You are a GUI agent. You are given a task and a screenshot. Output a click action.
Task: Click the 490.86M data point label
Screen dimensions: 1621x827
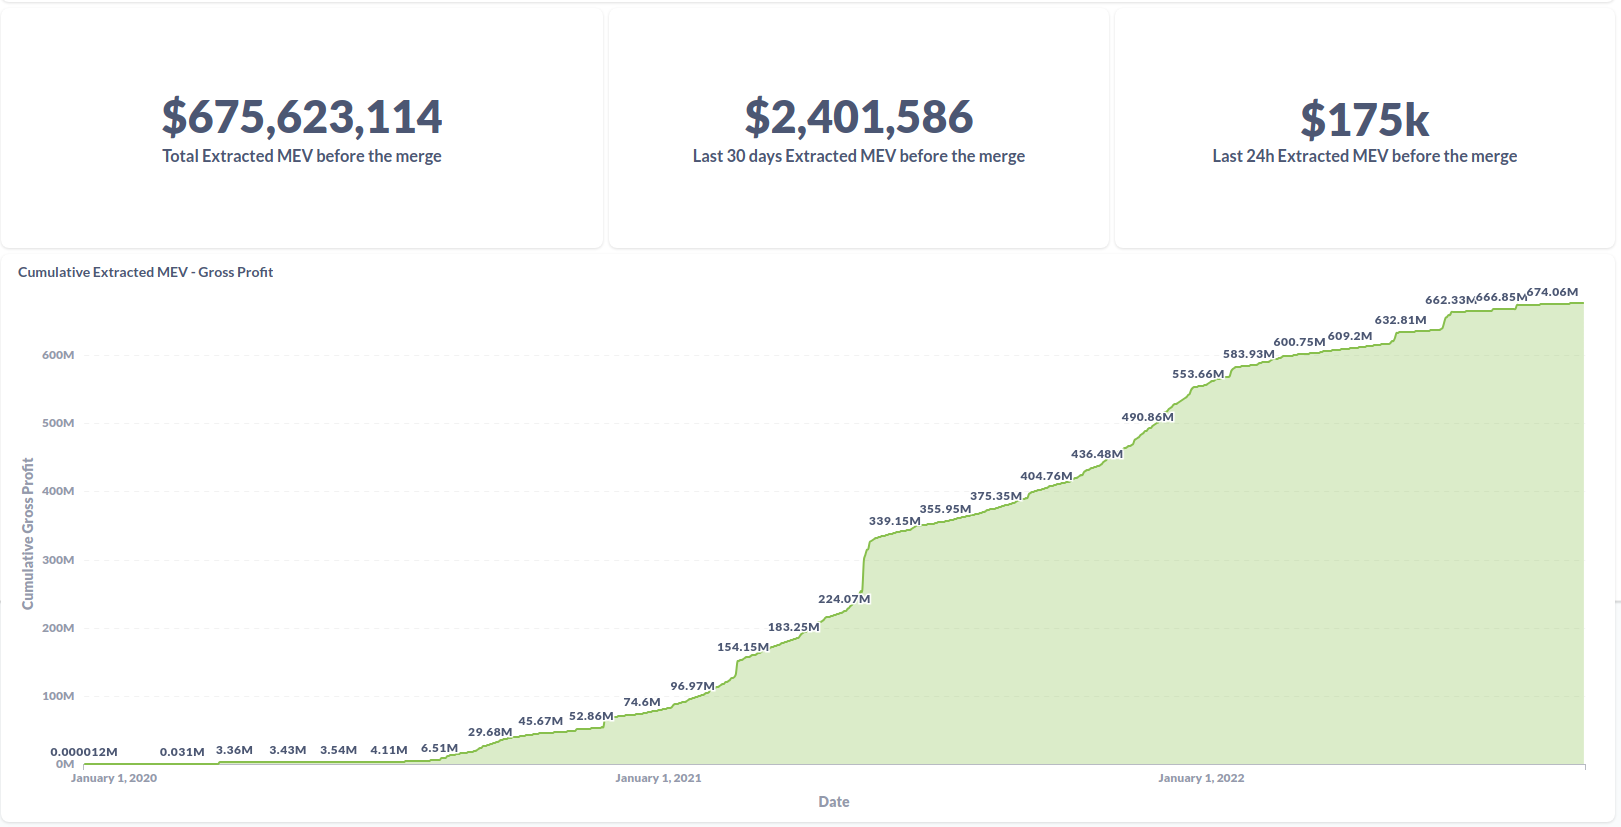[1147, 417]
